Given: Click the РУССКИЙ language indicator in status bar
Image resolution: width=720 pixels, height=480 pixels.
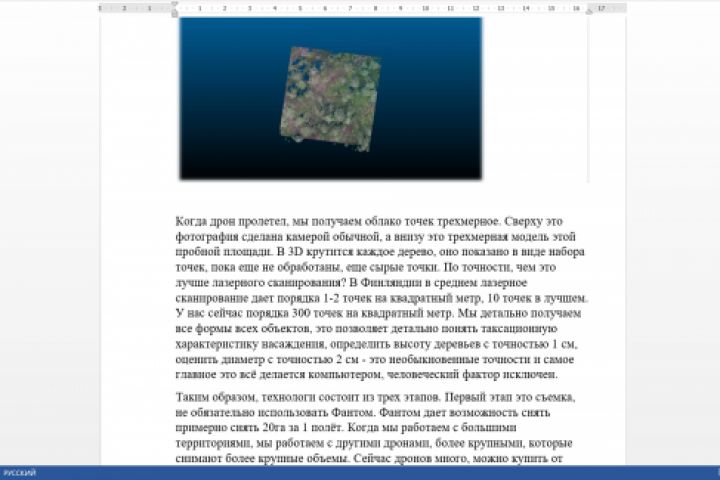Looking at the screenshot, I should 19,473.
